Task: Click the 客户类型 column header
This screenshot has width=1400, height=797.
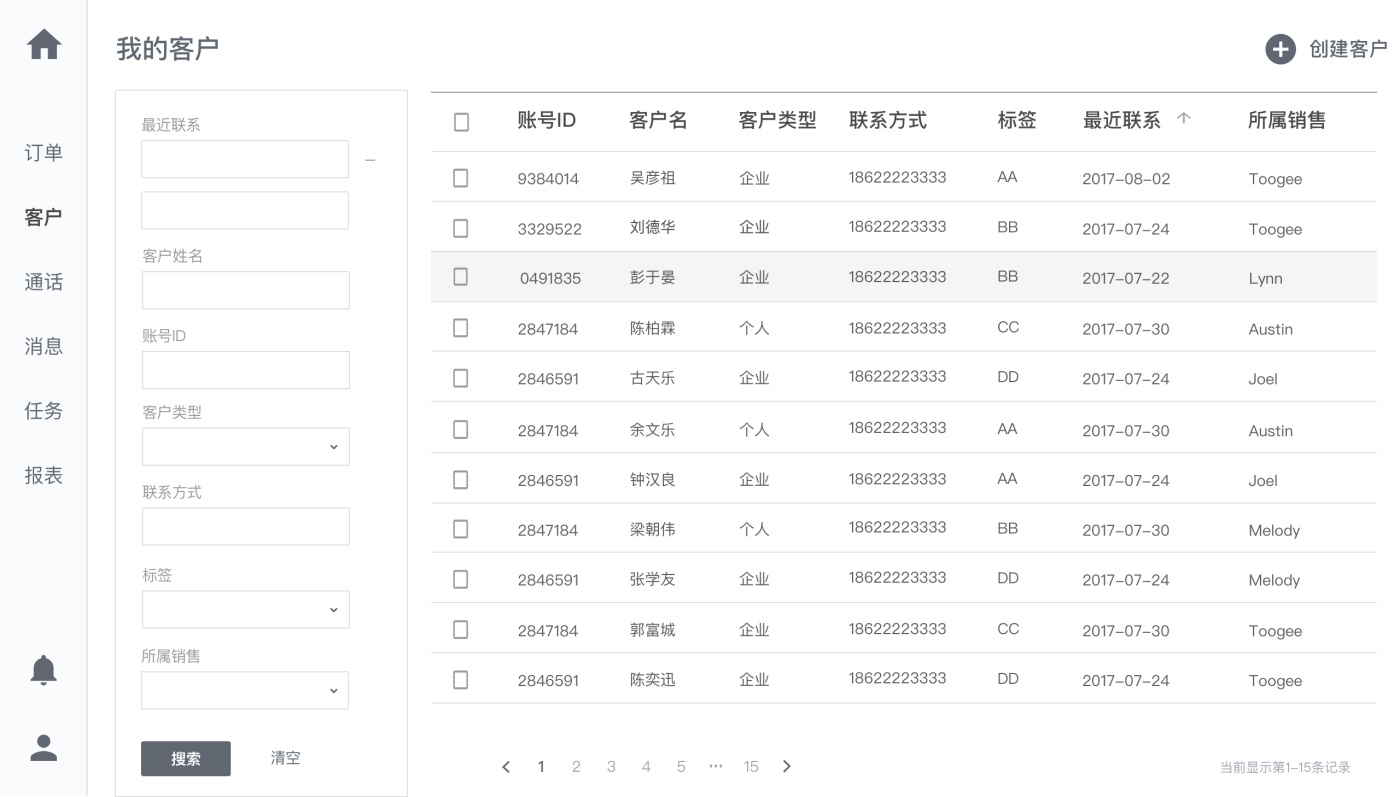Action: coord(778,121)
